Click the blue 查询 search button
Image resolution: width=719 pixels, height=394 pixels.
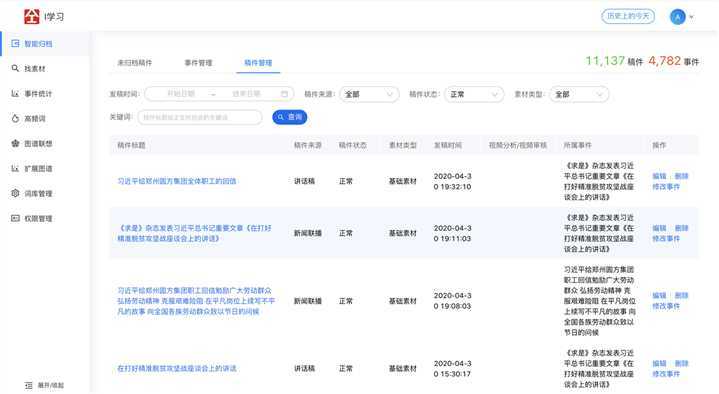289,117
